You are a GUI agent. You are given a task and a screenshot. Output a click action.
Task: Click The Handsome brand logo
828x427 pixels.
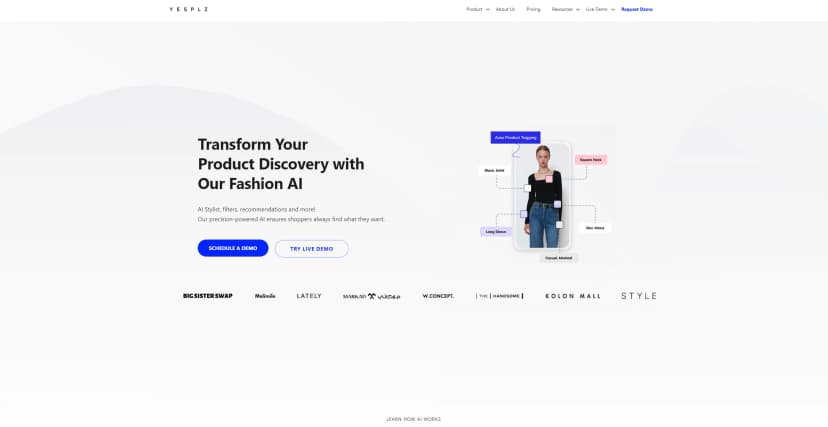[500, 296]
